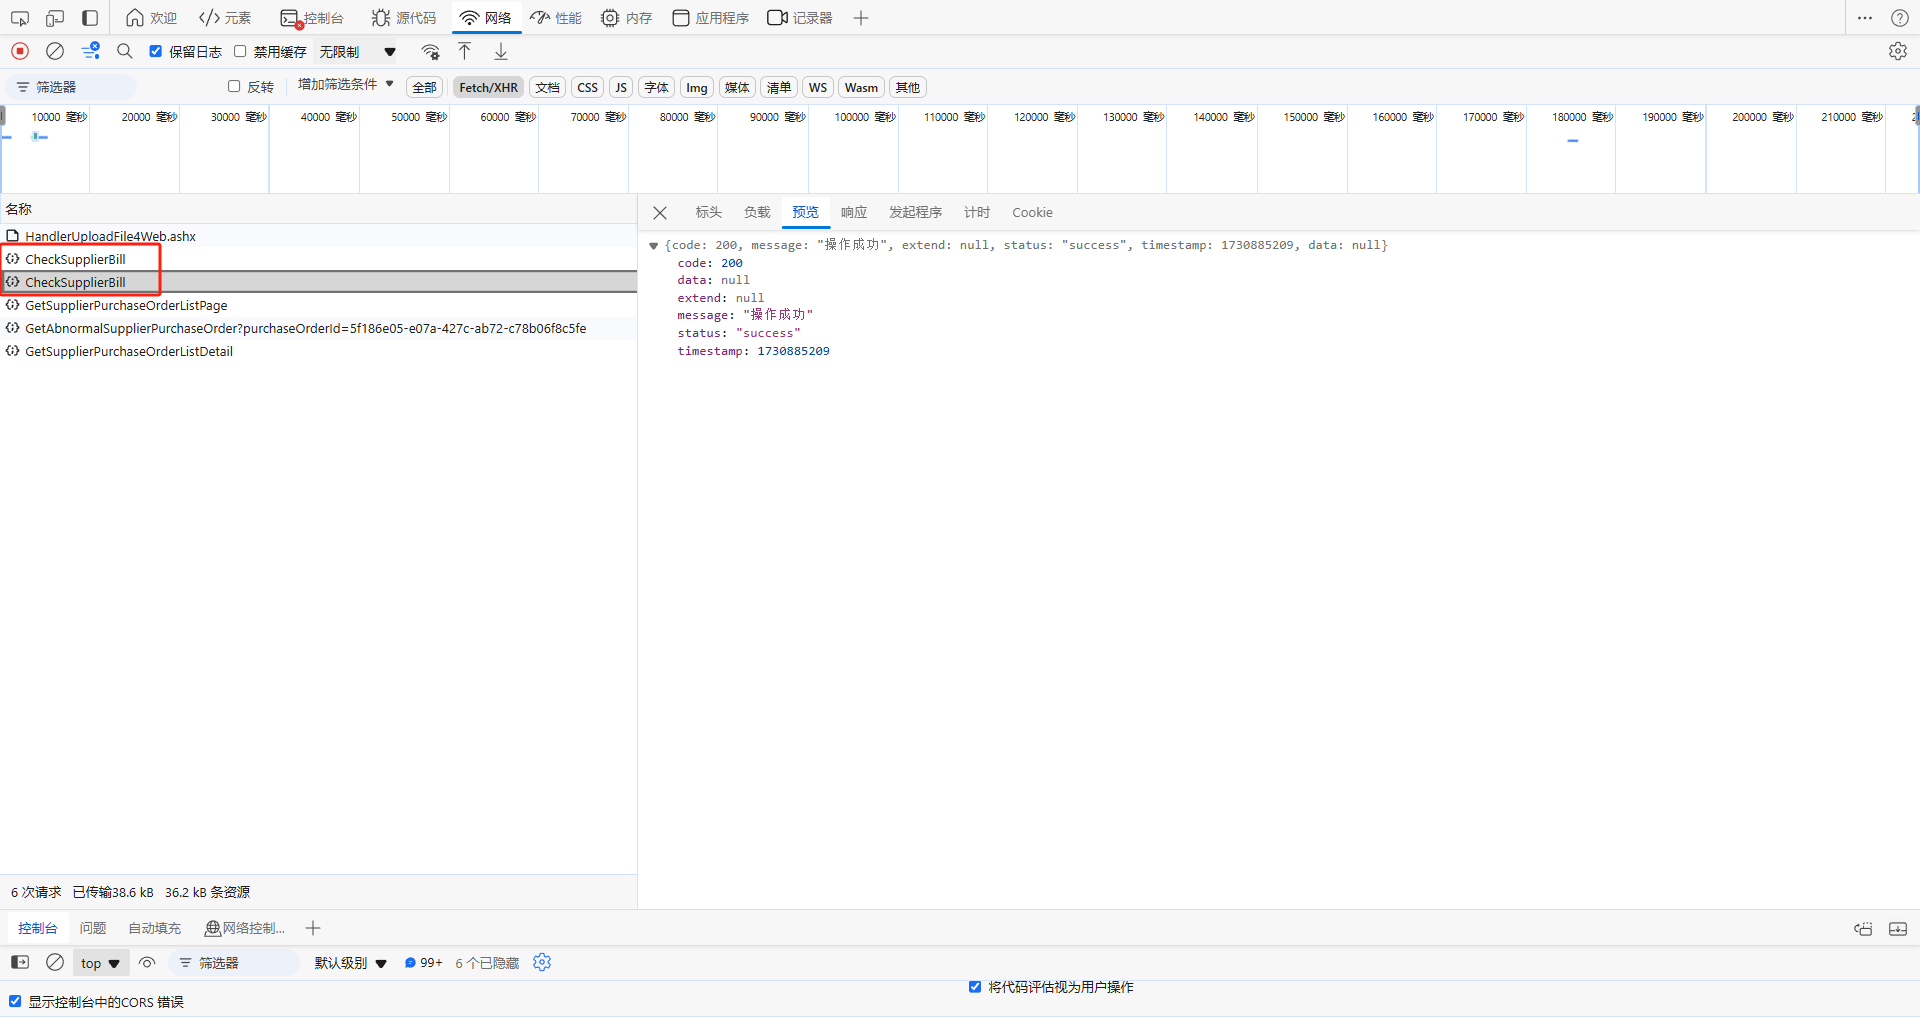Screen dimensions: 1920x1017
Task: Clear the network log
Action: [55, 51]
